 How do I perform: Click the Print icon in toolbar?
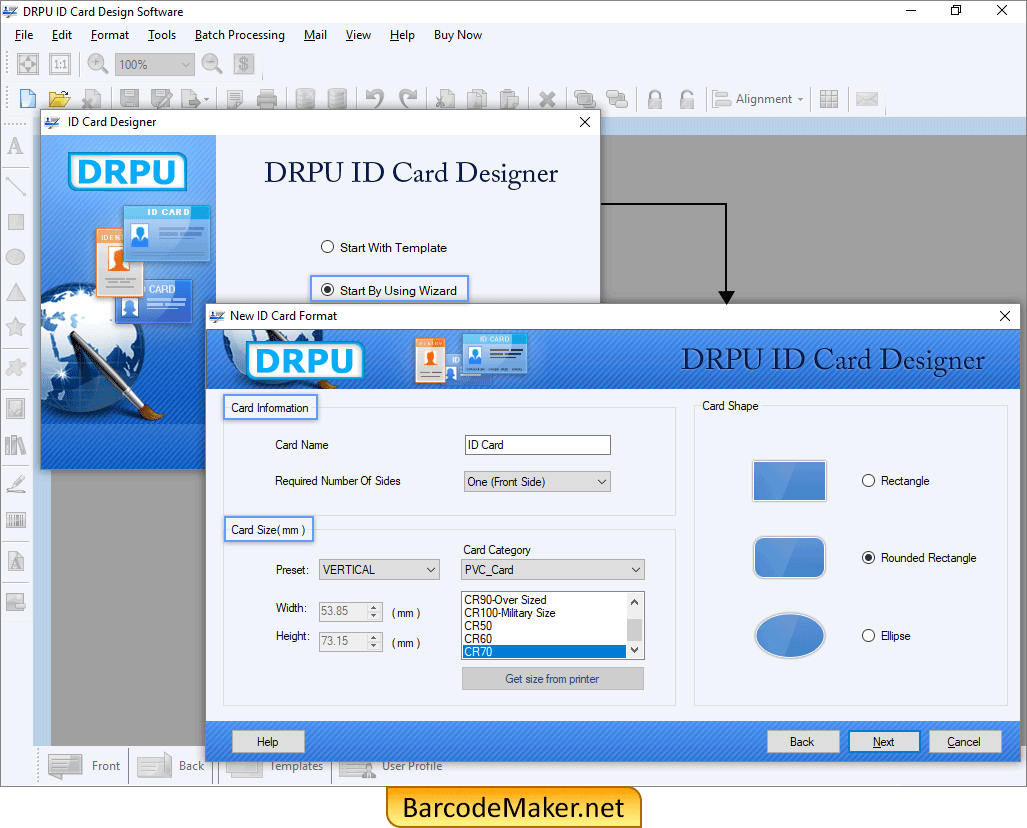point(267,99)
